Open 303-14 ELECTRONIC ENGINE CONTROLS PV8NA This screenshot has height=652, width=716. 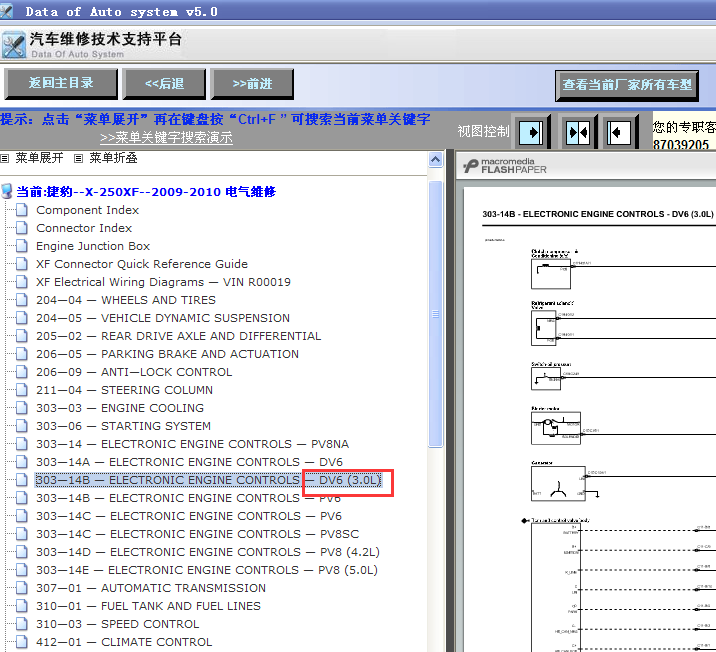(x=193, y=444)
